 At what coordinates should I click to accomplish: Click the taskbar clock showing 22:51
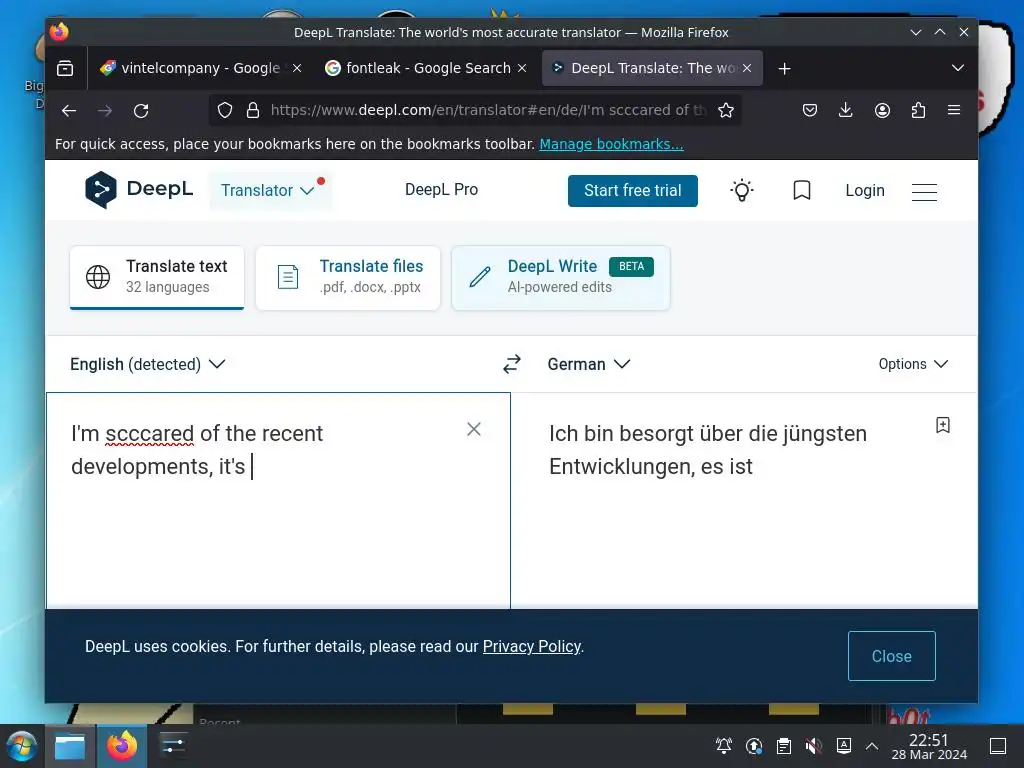click(929, 746)
